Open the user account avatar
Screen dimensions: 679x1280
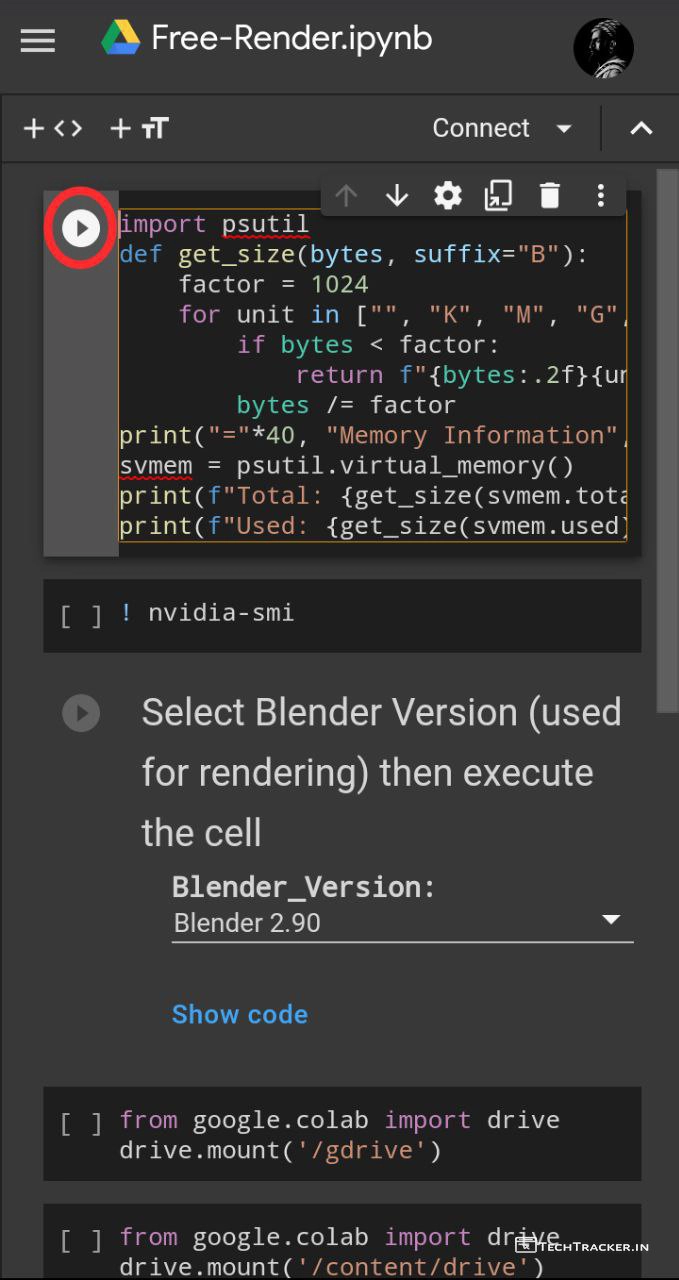[x=603, y=46]
